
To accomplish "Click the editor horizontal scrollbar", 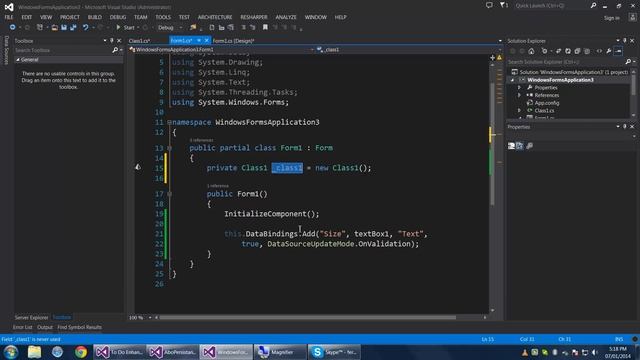I will pos(307,317).
